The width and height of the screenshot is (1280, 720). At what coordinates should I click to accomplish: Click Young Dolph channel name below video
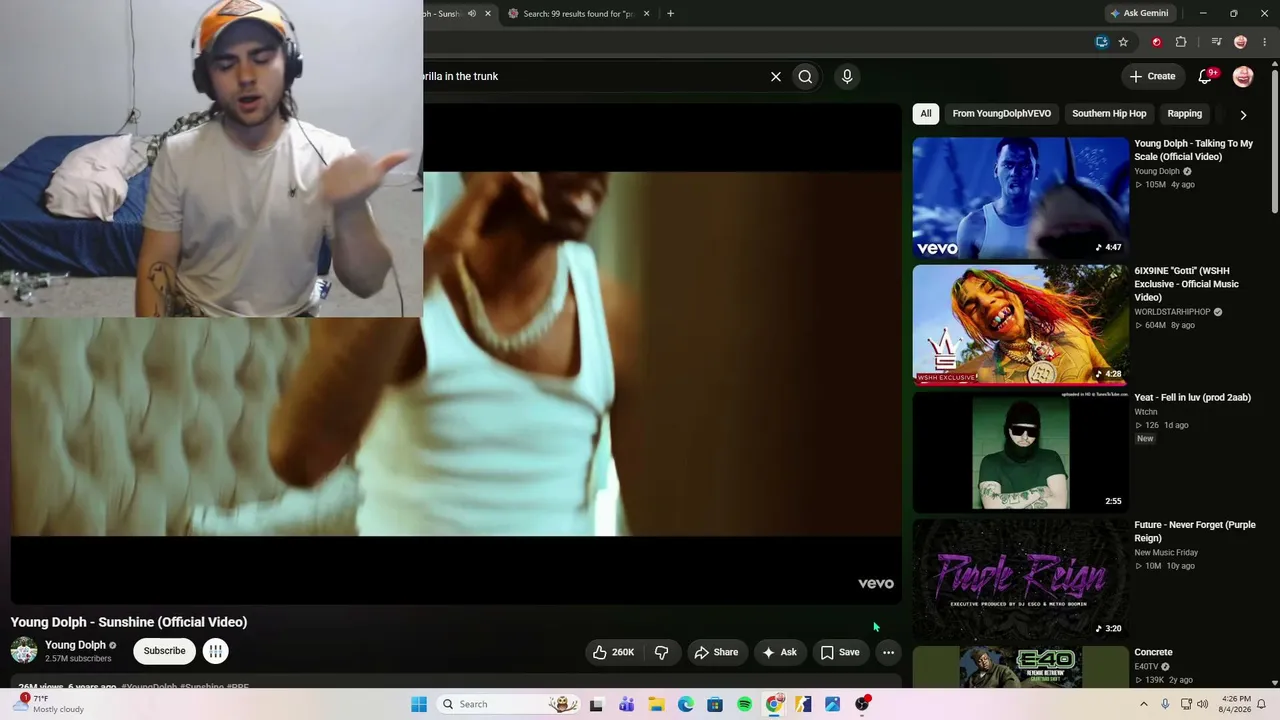pyautogui.click(x=75, y=645)
